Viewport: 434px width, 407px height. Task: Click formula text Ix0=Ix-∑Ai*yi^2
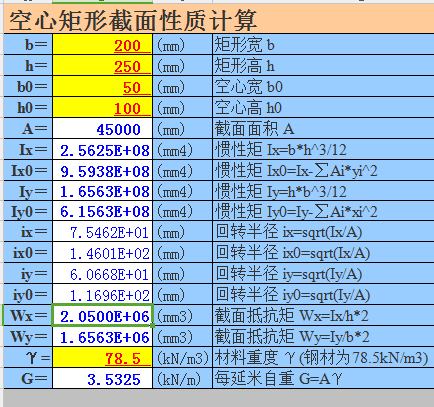322,171
